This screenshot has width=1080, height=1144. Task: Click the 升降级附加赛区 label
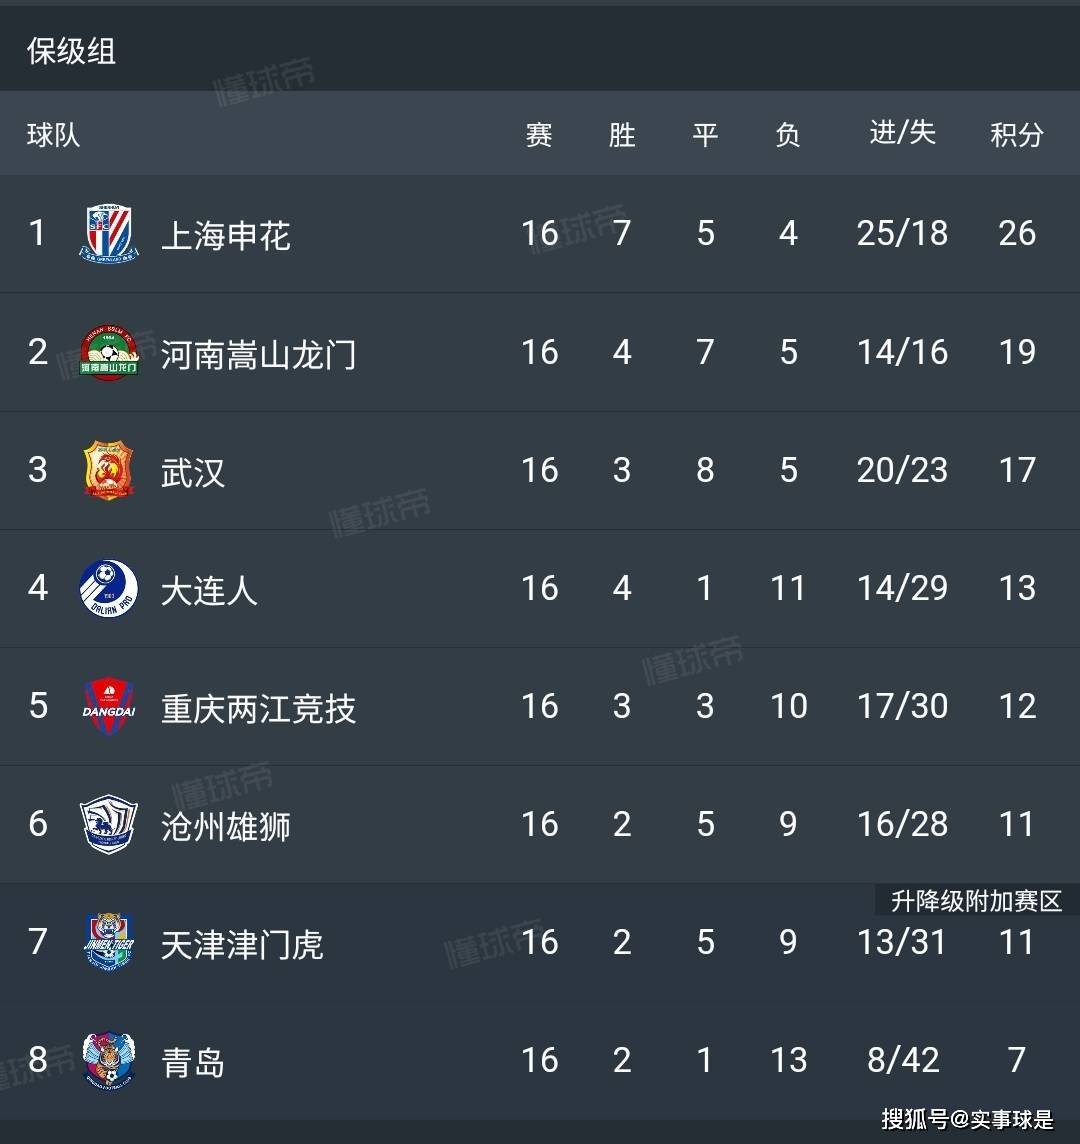(x=976, y=901)
